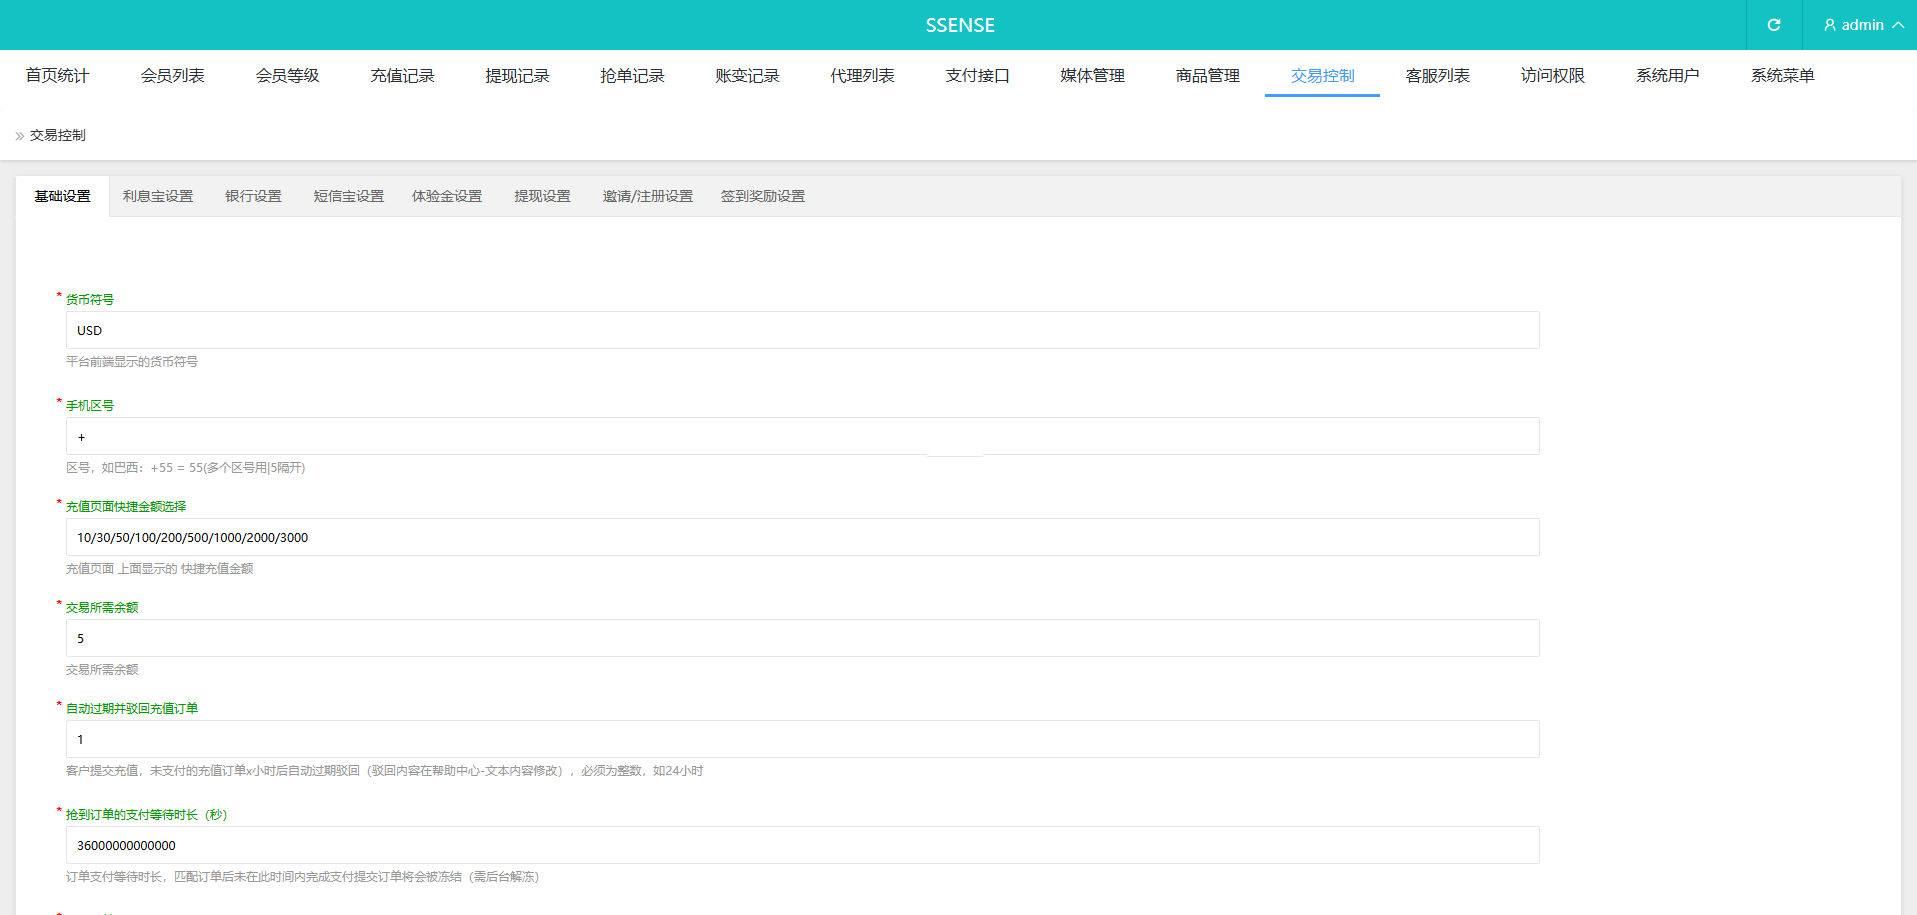The image size is (1917, 915).
Task: Open the 提现设置 tab
Action: click(542, 197)
